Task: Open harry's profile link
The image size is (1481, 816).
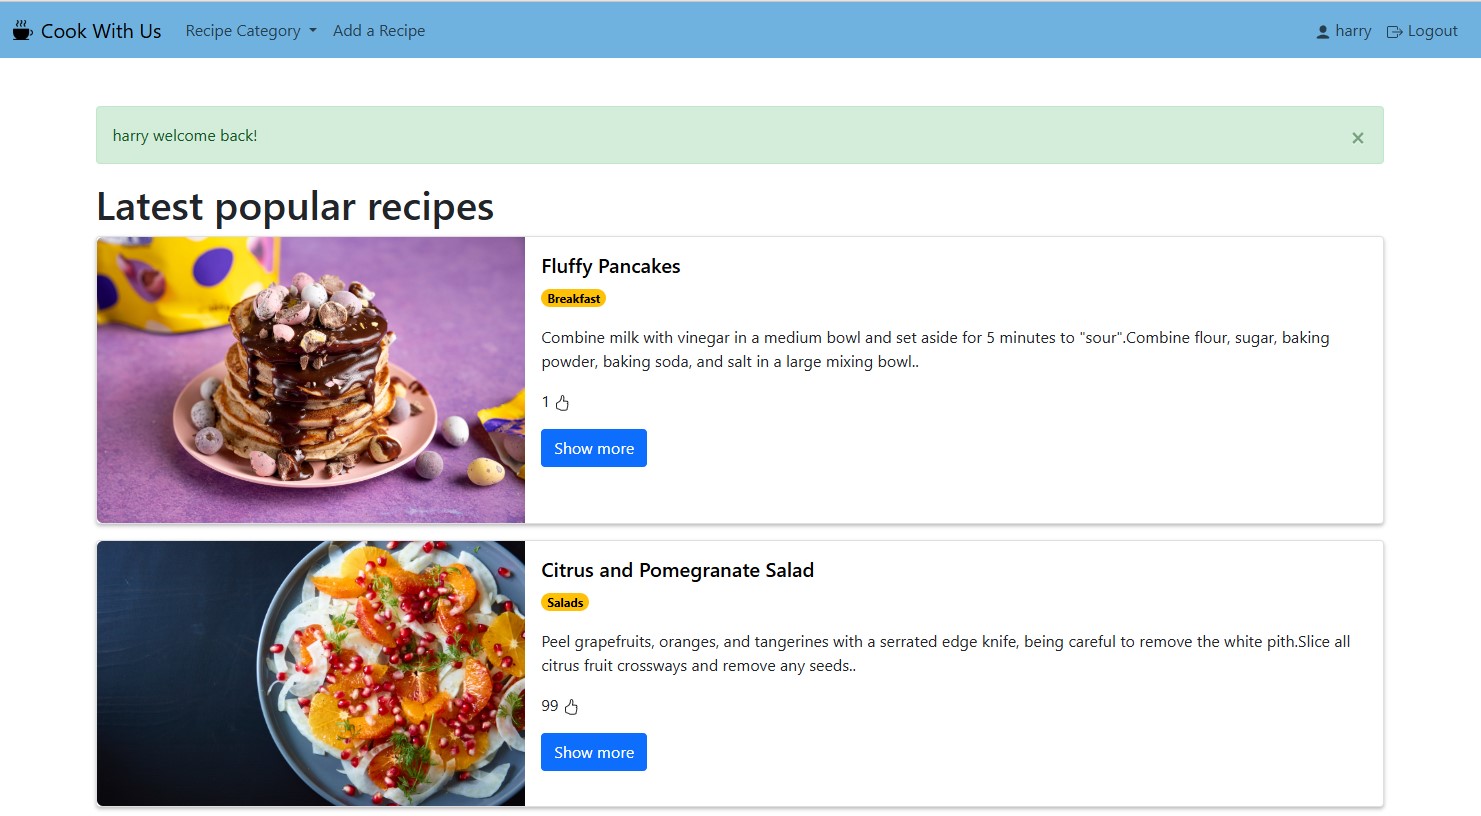Action: pyautogui.click(x=1353, y=31)
